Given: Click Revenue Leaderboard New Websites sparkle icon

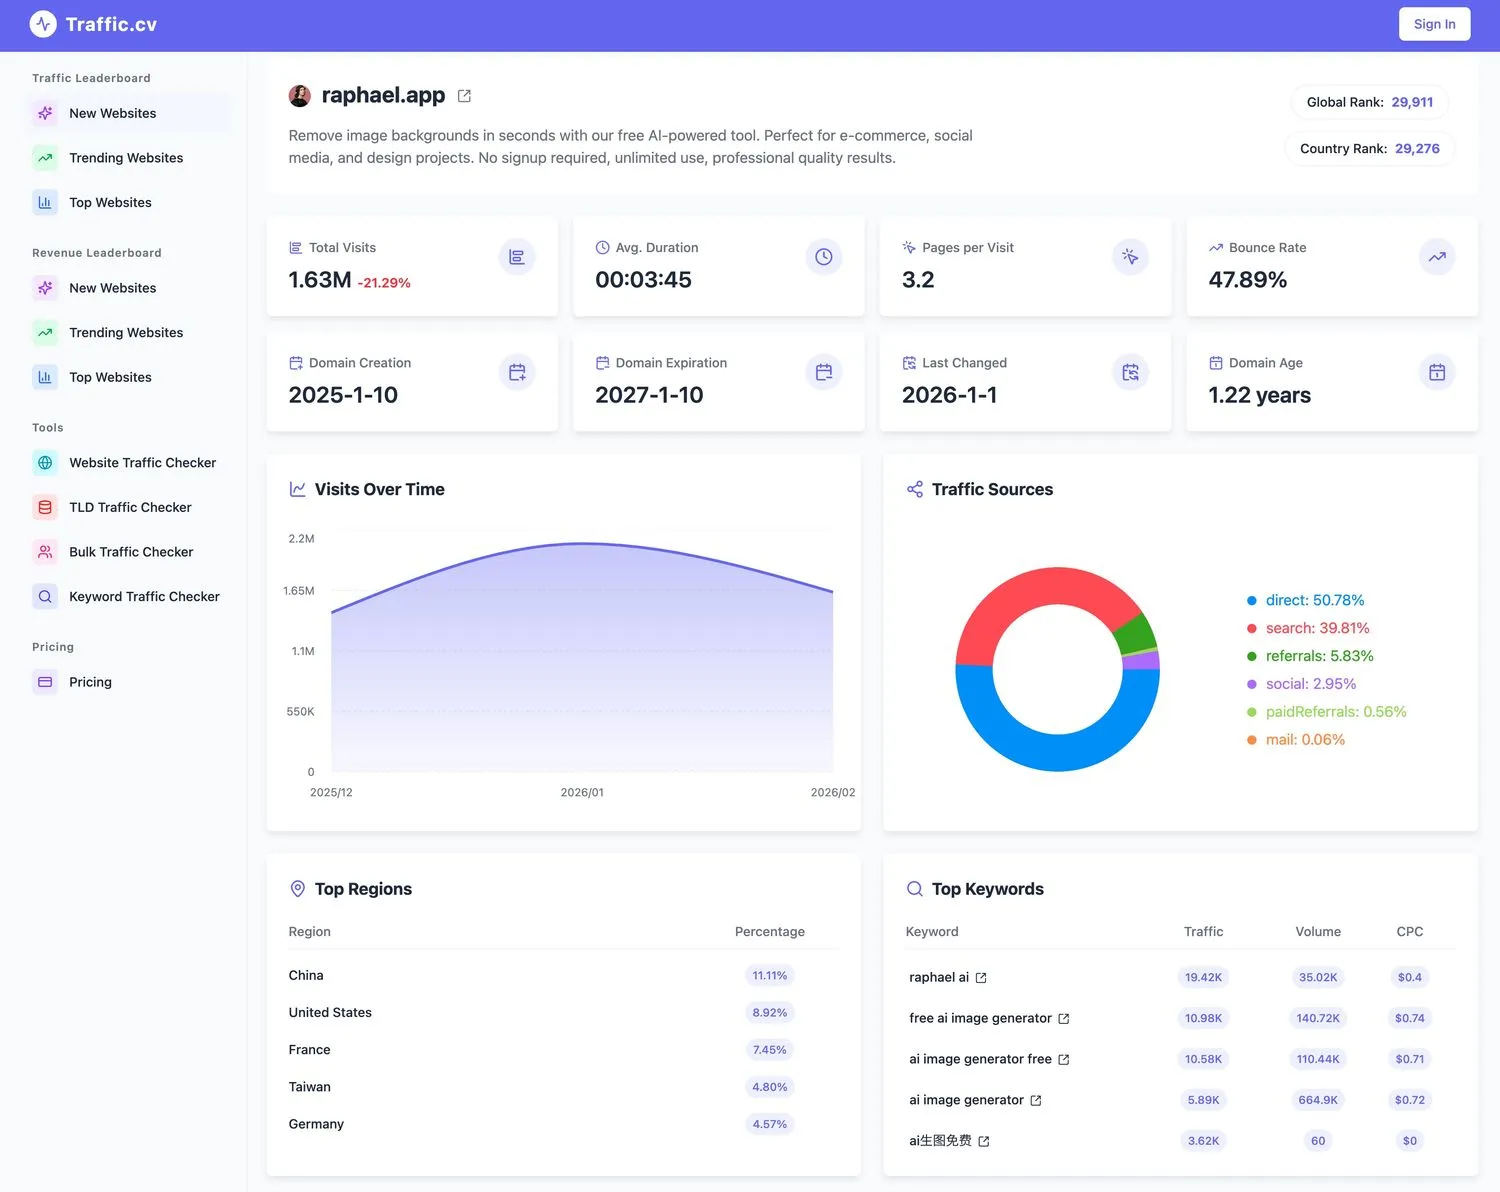Looking at the screenshot, I should (45, 288).
